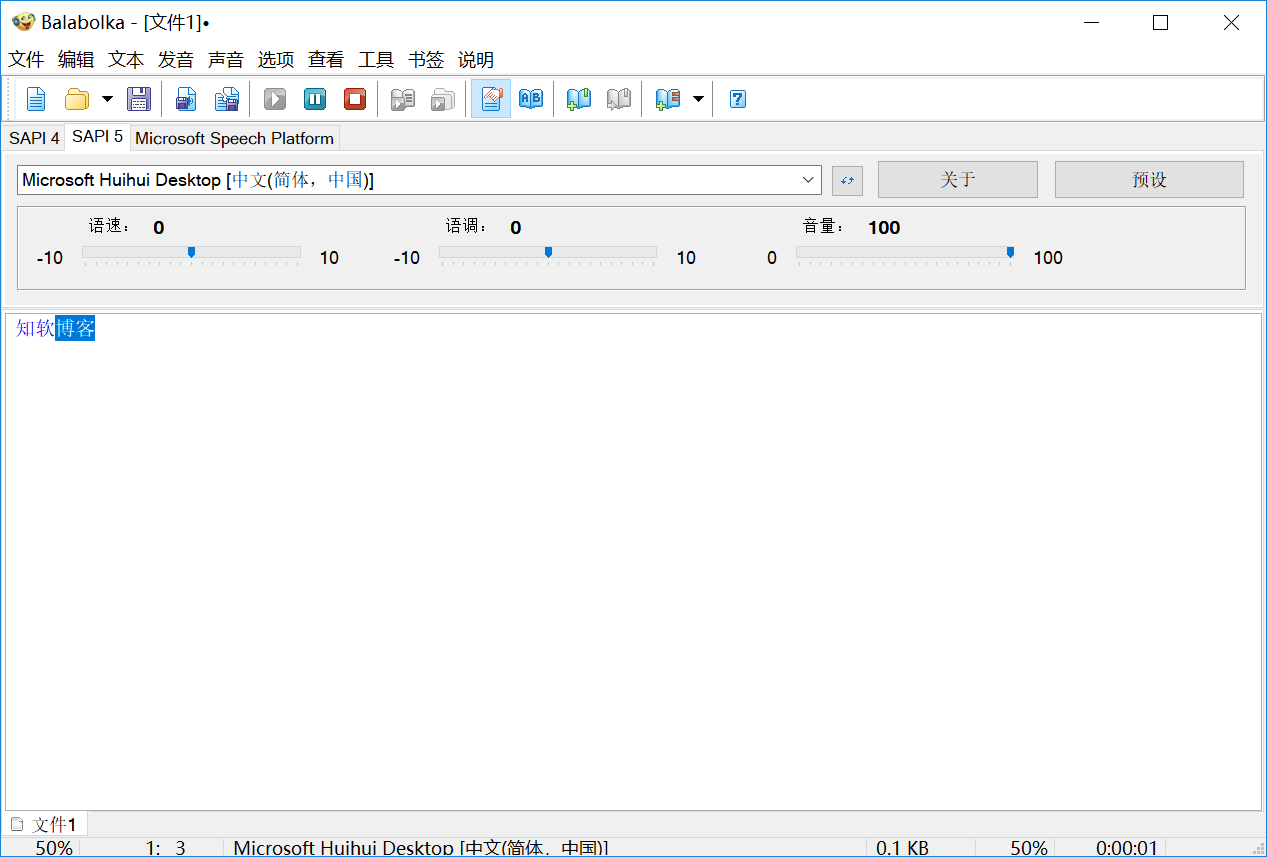Switch to the SAPI 4 tab
The width and height of the screenshot is (1267, 857).
click(34, 138)
